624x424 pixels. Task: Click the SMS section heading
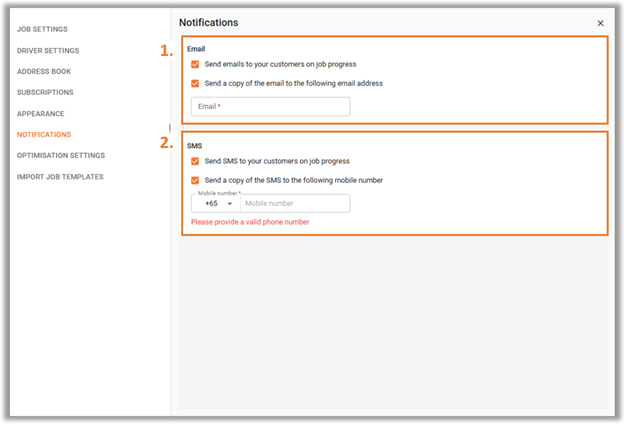point(195,146)
